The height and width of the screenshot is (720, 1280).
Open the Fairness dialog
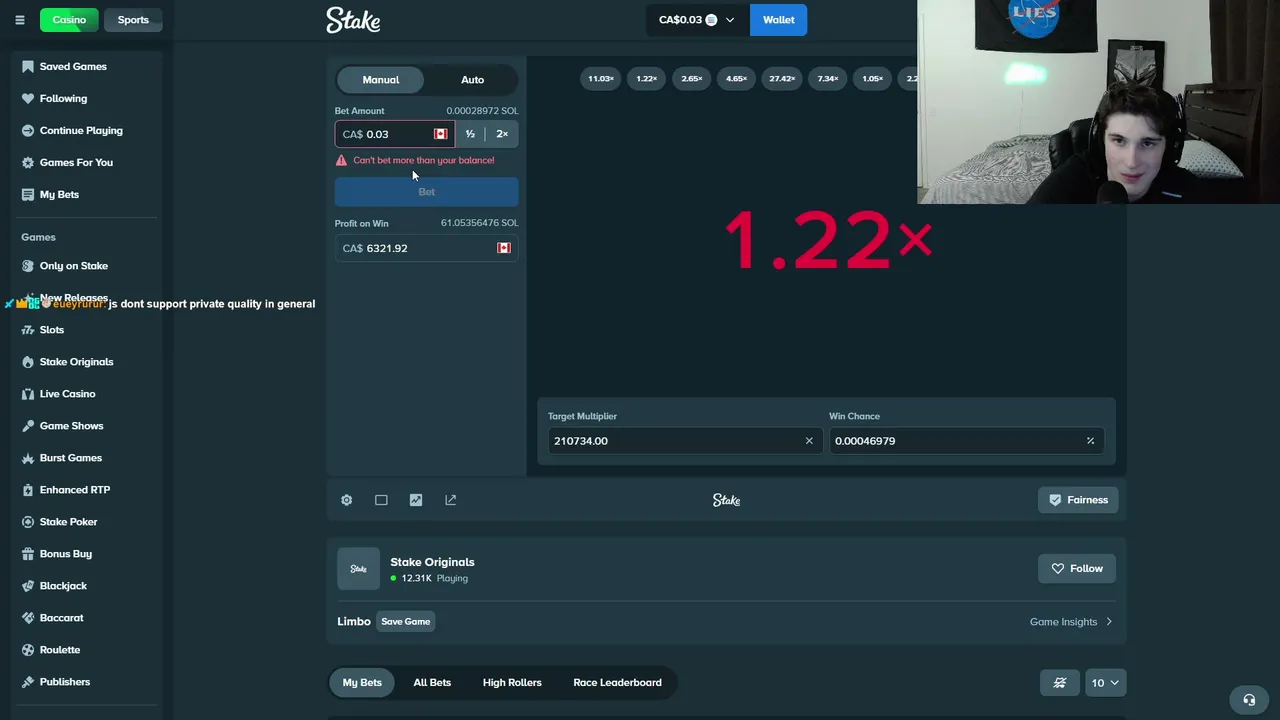click(x=1078, y=500)
